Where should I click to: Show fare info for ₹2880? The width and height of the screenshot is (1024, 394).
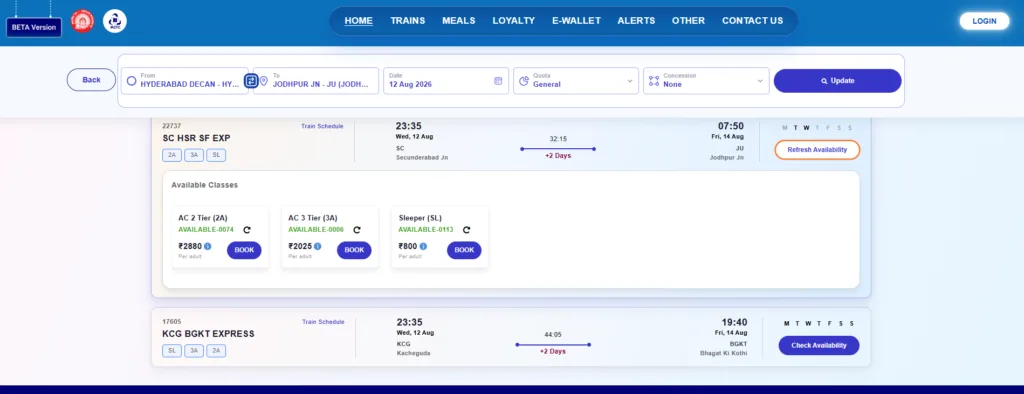[x=208, y=246]
